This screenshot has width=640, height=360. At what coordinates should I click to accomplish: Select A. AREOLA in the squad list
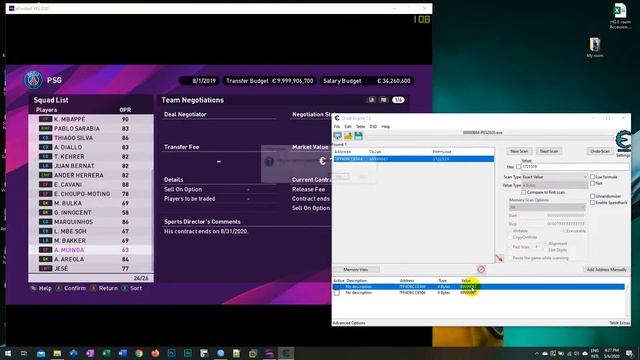click(91, 259)
